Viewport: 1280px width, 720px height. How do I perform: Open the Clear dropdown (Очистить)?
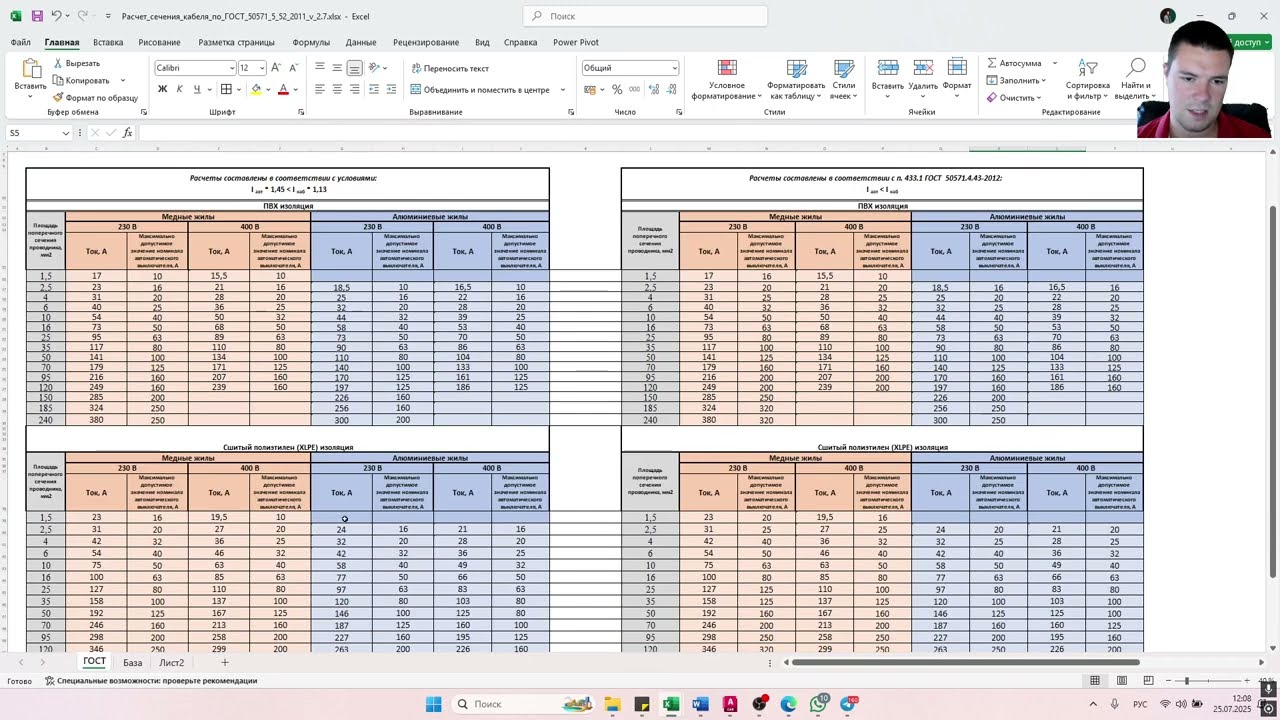click(1013, 98)
